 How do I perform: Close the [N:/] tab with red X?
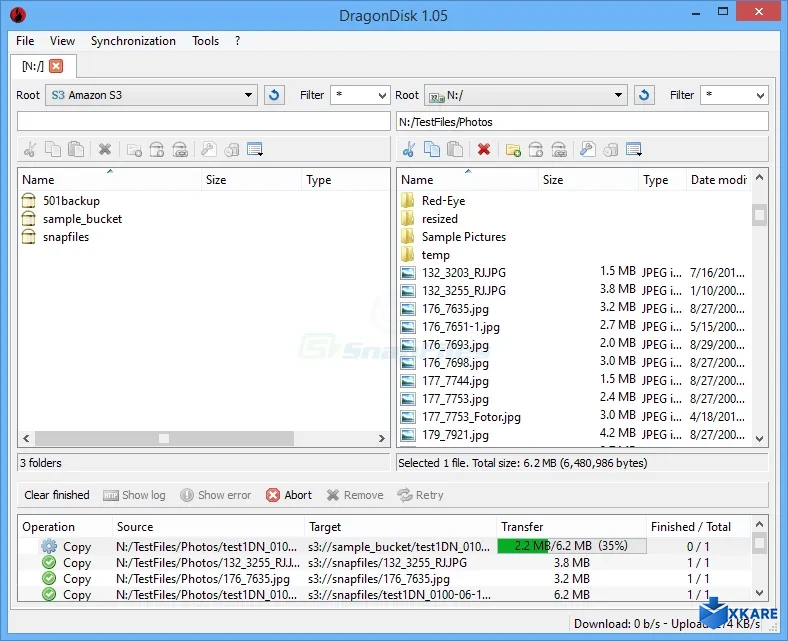[56, 66]
